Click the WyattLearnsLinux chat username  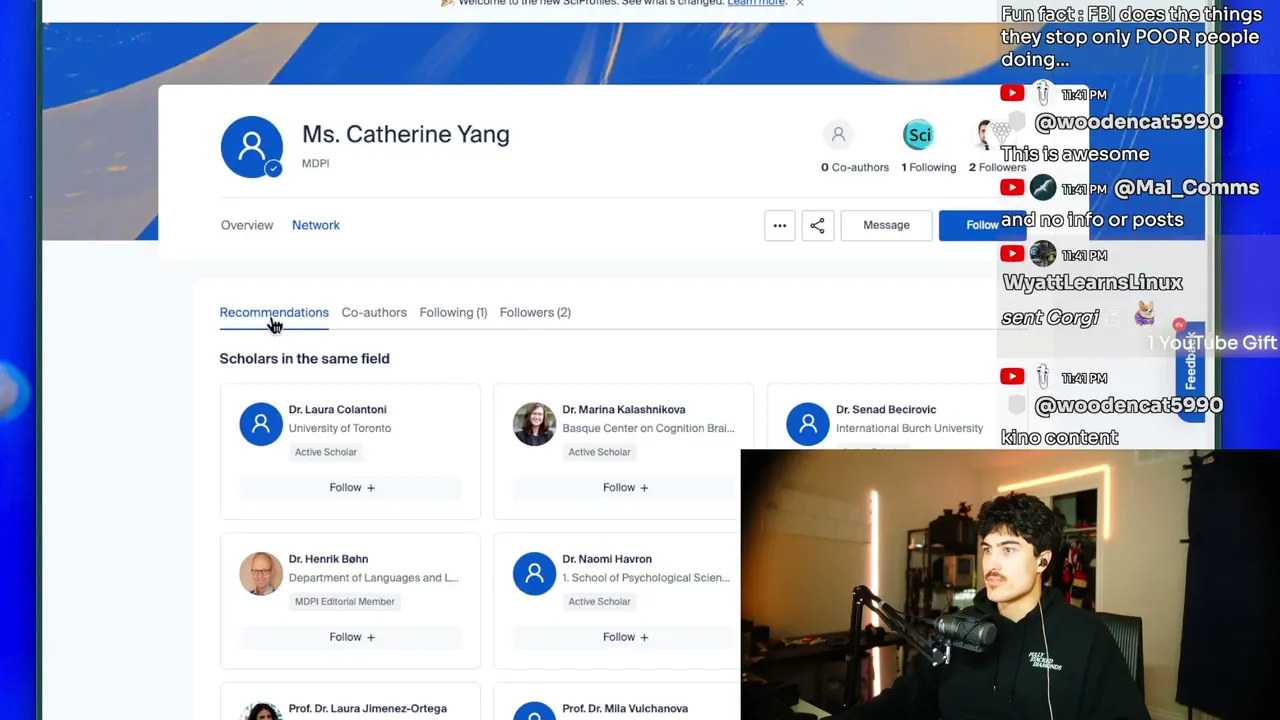pyautogui.click(x=1092, y=283)
